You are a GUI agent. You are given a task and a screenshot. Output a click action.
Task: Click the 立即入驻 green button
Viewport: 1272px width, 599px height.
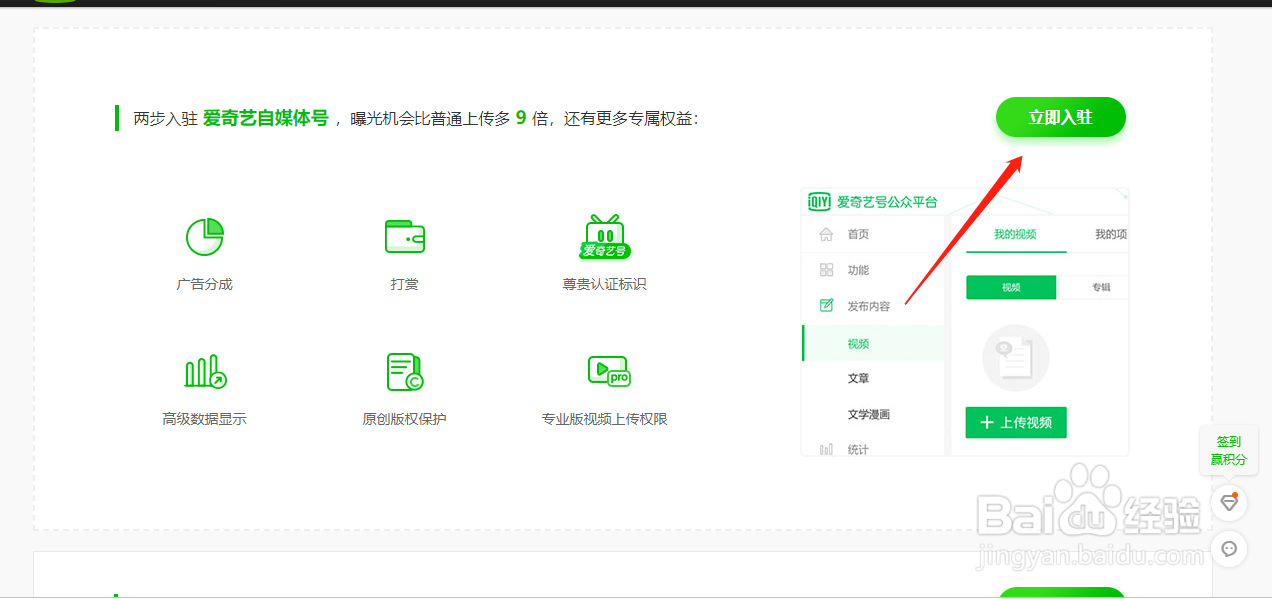(1060, 117)
